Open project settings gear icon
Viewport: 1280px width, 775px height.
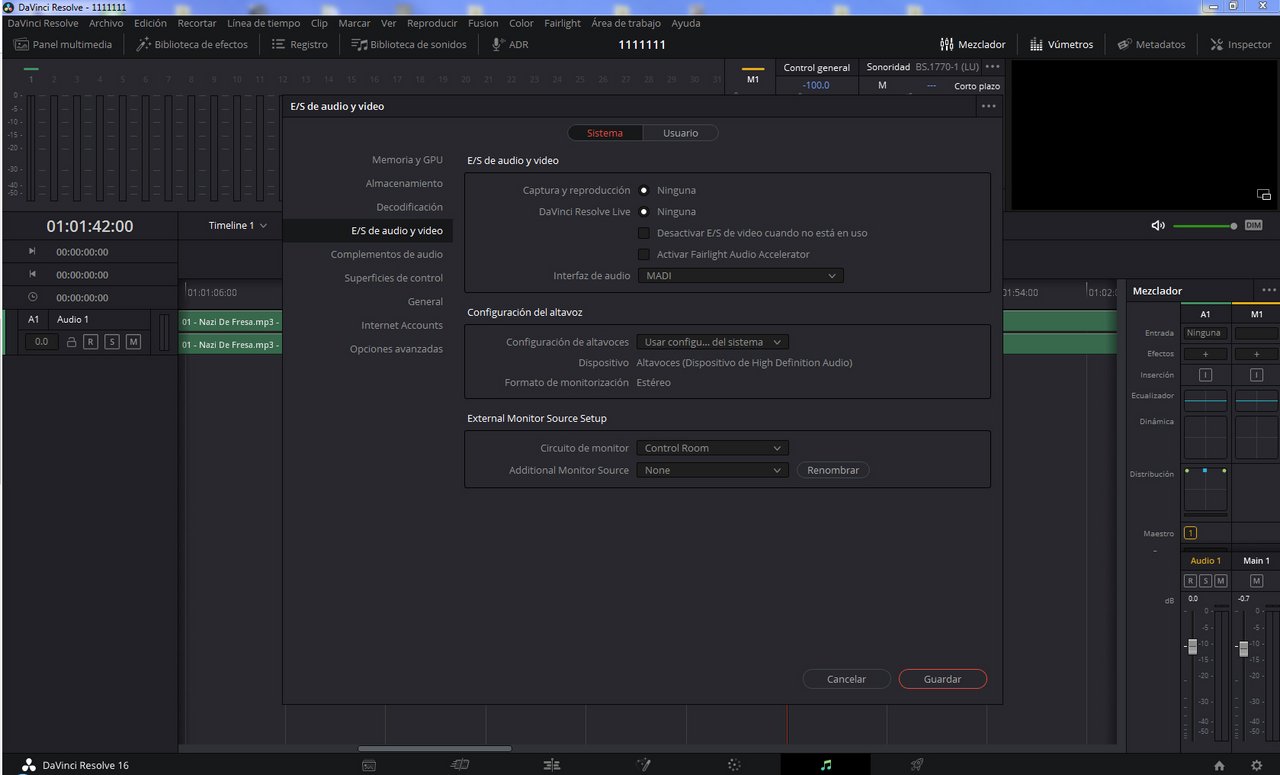pos(1256,765)
